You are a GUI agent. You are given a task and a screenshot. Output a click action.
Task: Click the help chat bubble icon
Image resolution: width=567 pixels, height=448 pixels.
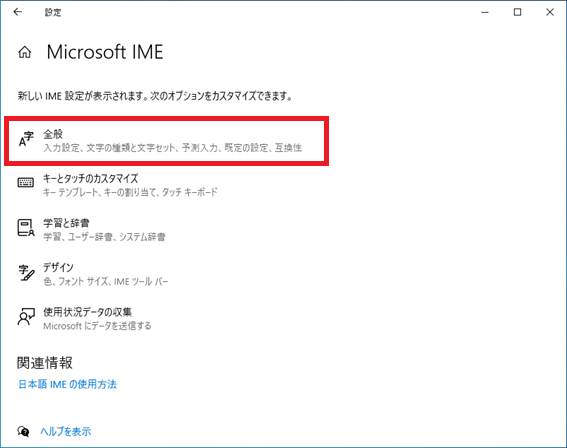coord(23,431)
